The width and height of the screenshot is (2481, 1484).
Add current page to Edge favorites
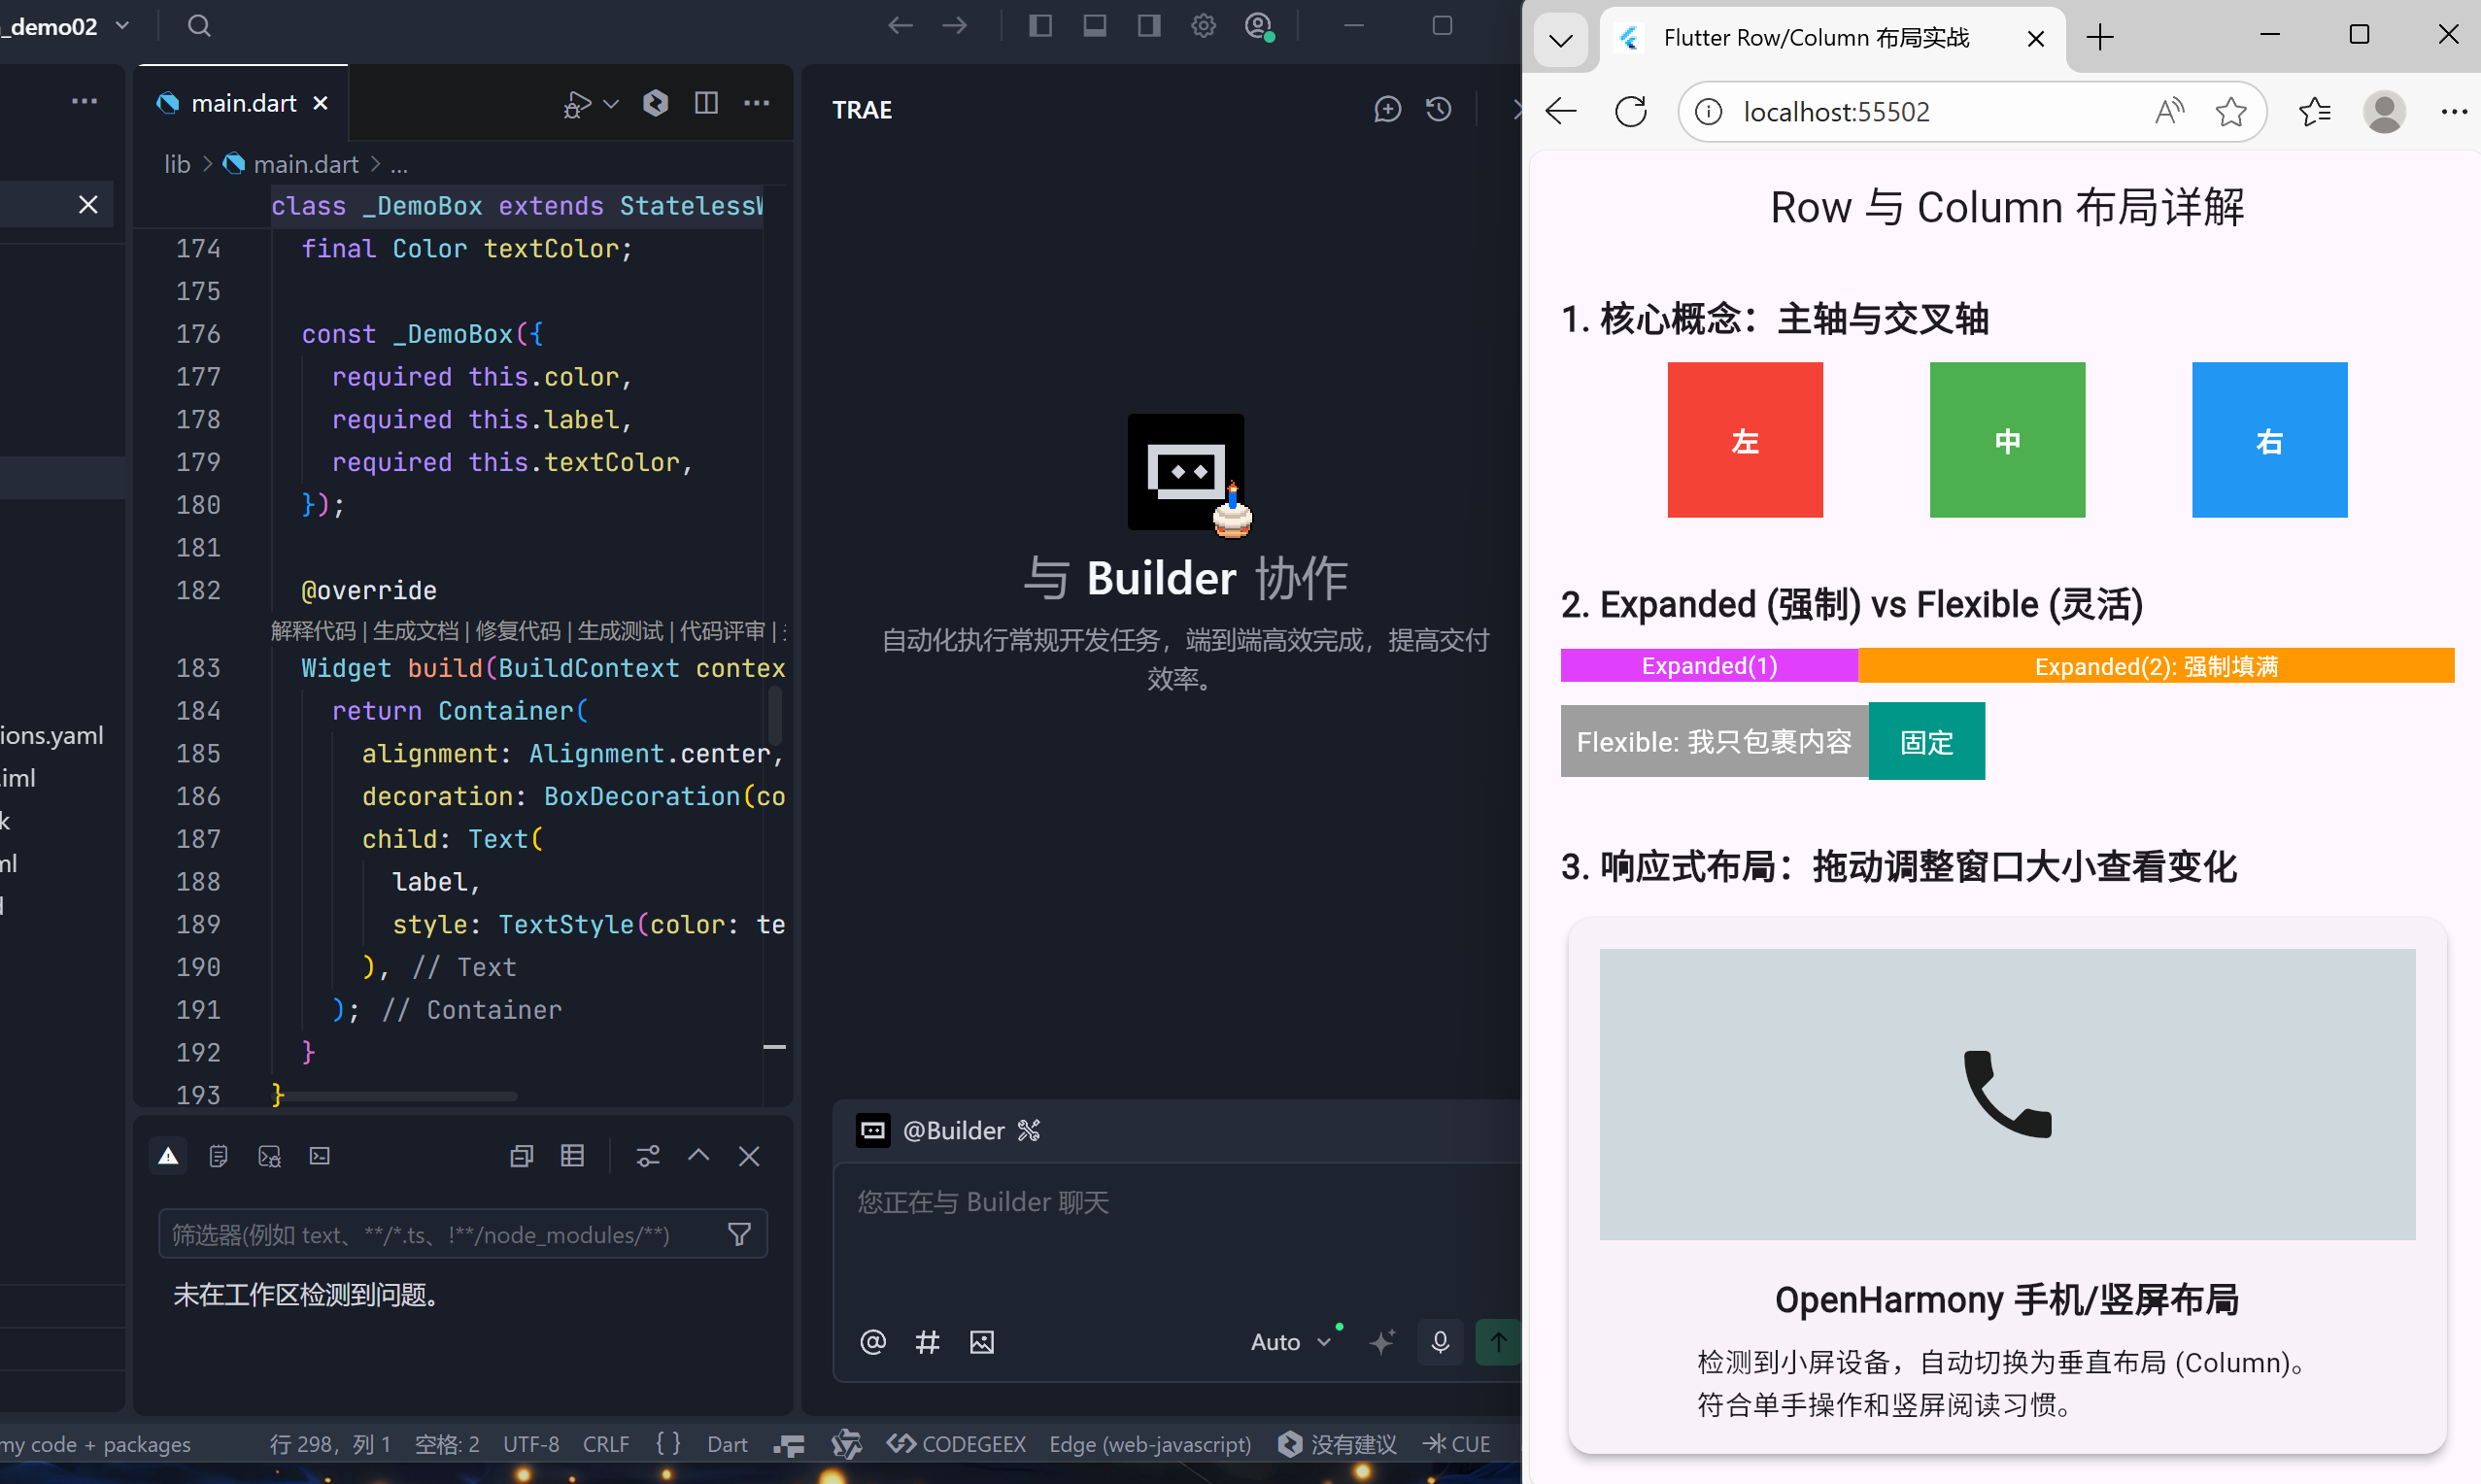pyautogui.click(x=2231, y=111)
